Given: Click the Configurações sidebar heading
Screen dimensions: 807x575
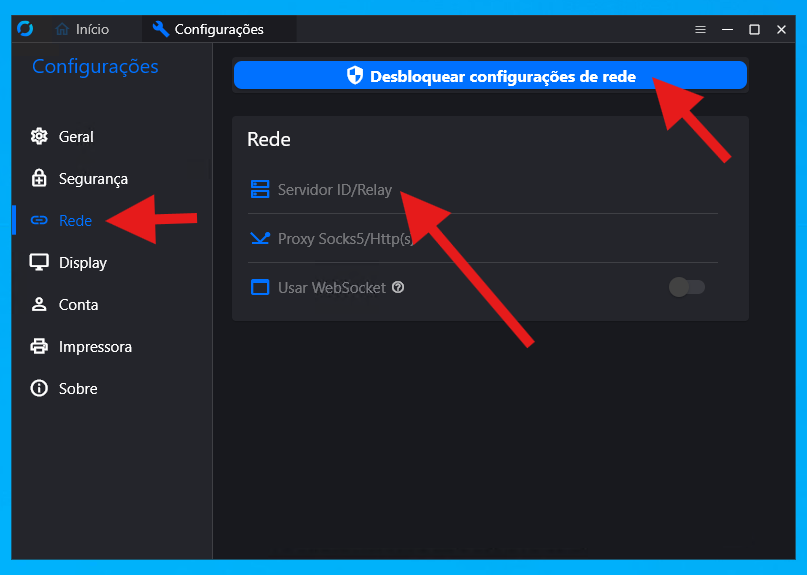Looking at the screenshot, I should 95,66.
